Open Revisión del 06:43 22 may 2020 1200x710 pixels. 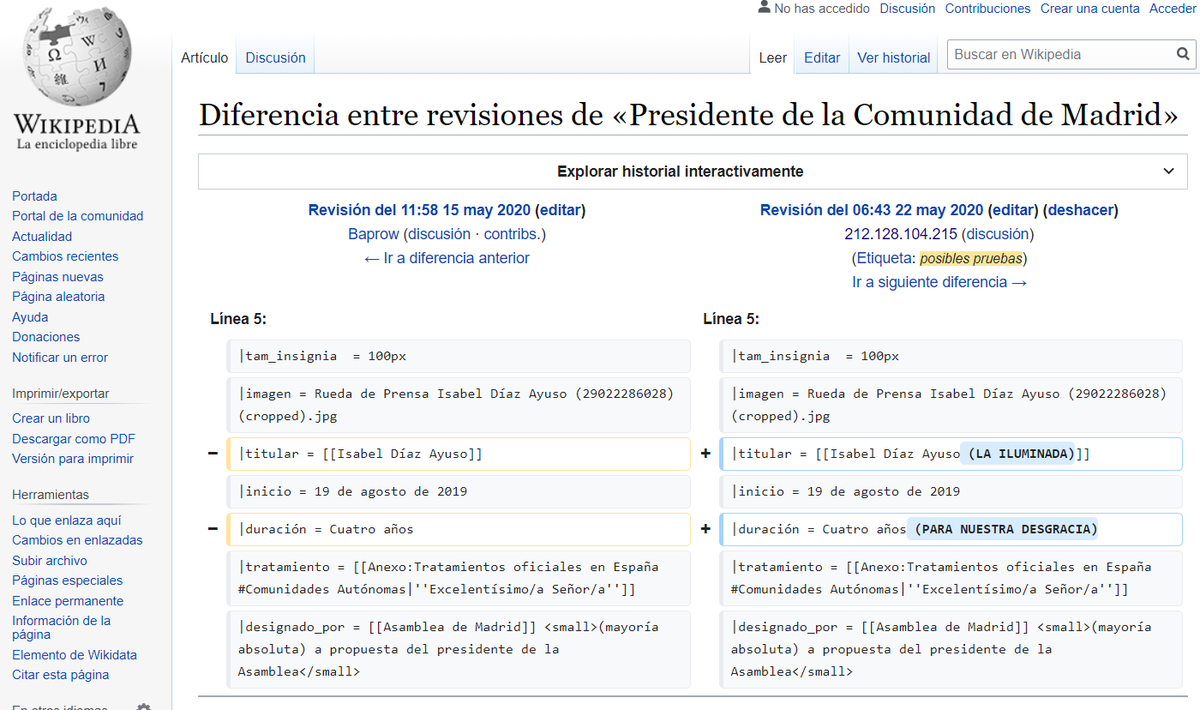tap(872, 210)
